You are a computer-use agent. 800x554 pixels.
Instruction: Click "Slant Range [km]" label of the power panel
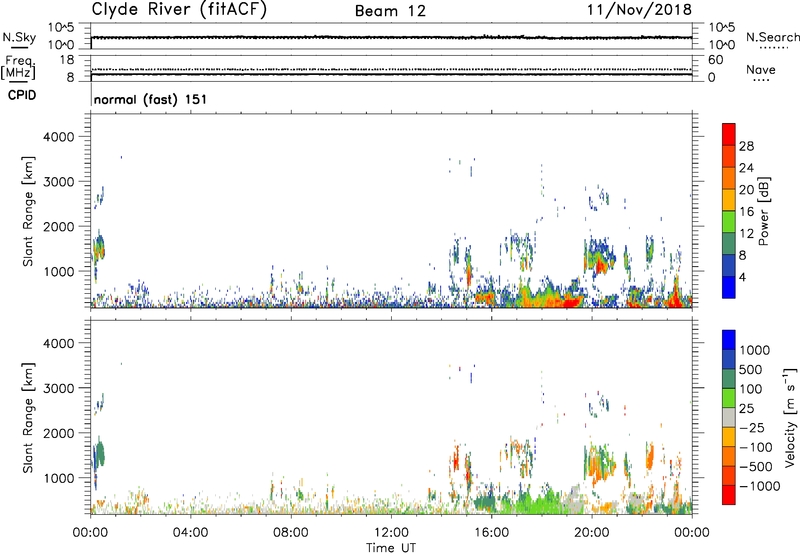tap(28, 211)
